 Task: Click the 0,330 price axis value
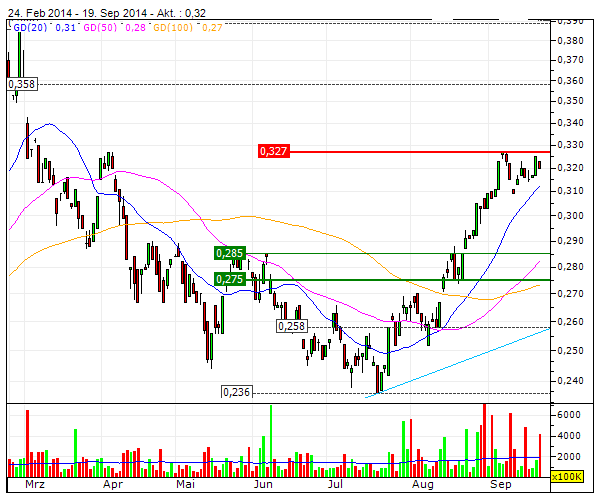pos(571,145)
